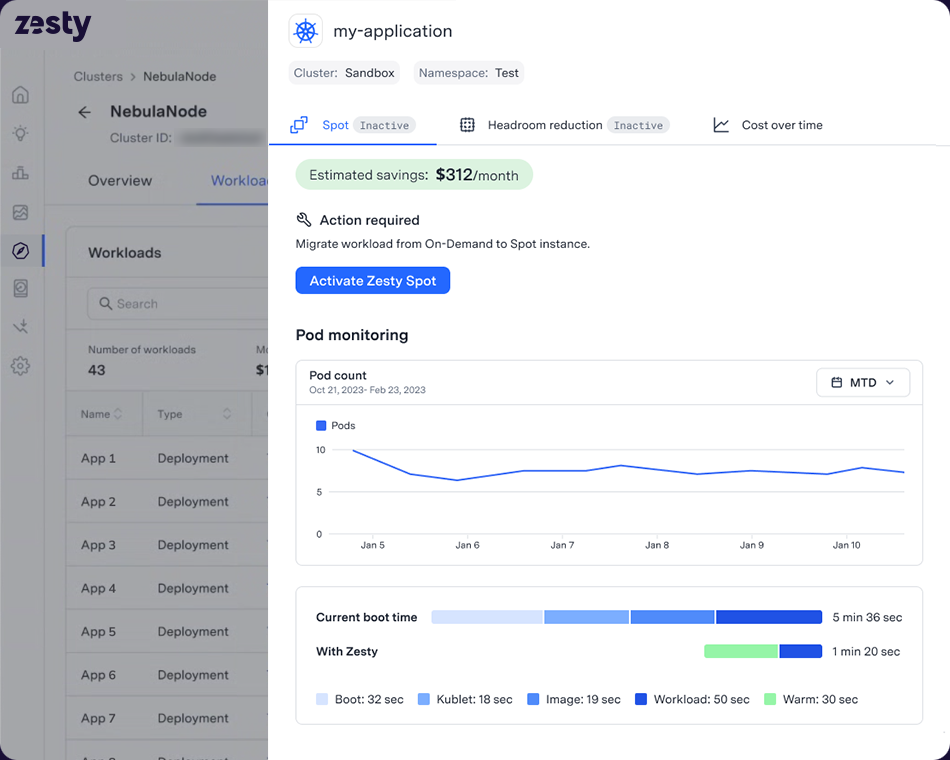Switch to Headroom reduction tab

(564, 125)
